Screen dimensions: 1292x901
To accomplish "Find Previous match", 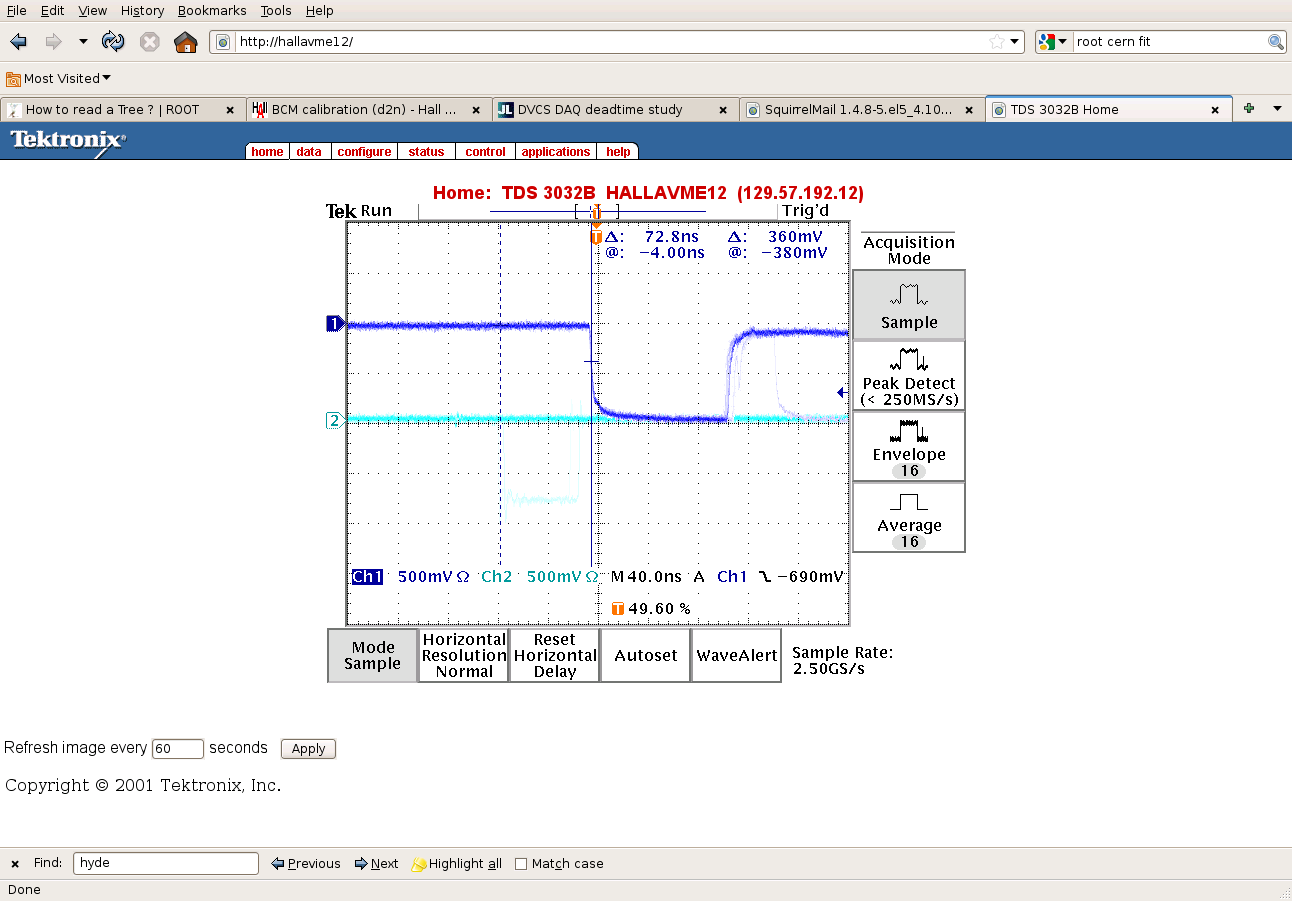I will [306, 864].
